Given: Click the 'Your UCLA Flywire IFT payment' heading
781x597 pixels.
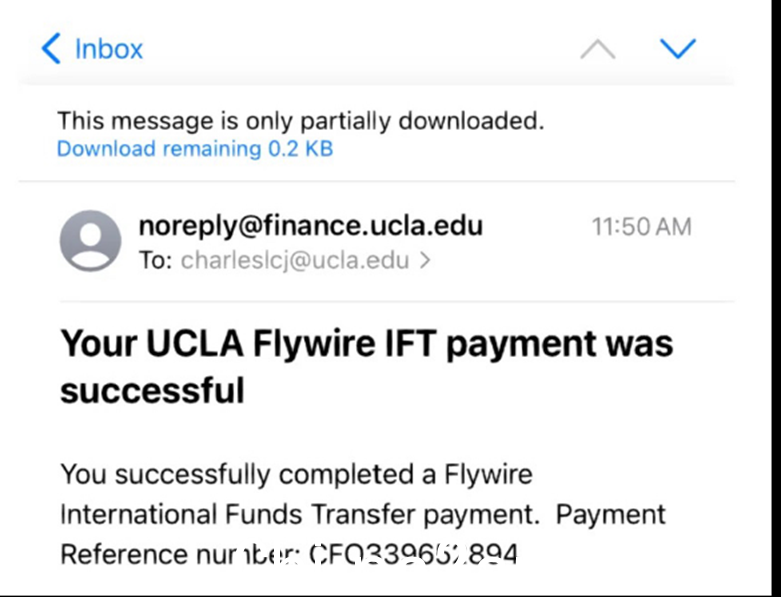Looking at the screenshot, I should (x=328, y=344).
